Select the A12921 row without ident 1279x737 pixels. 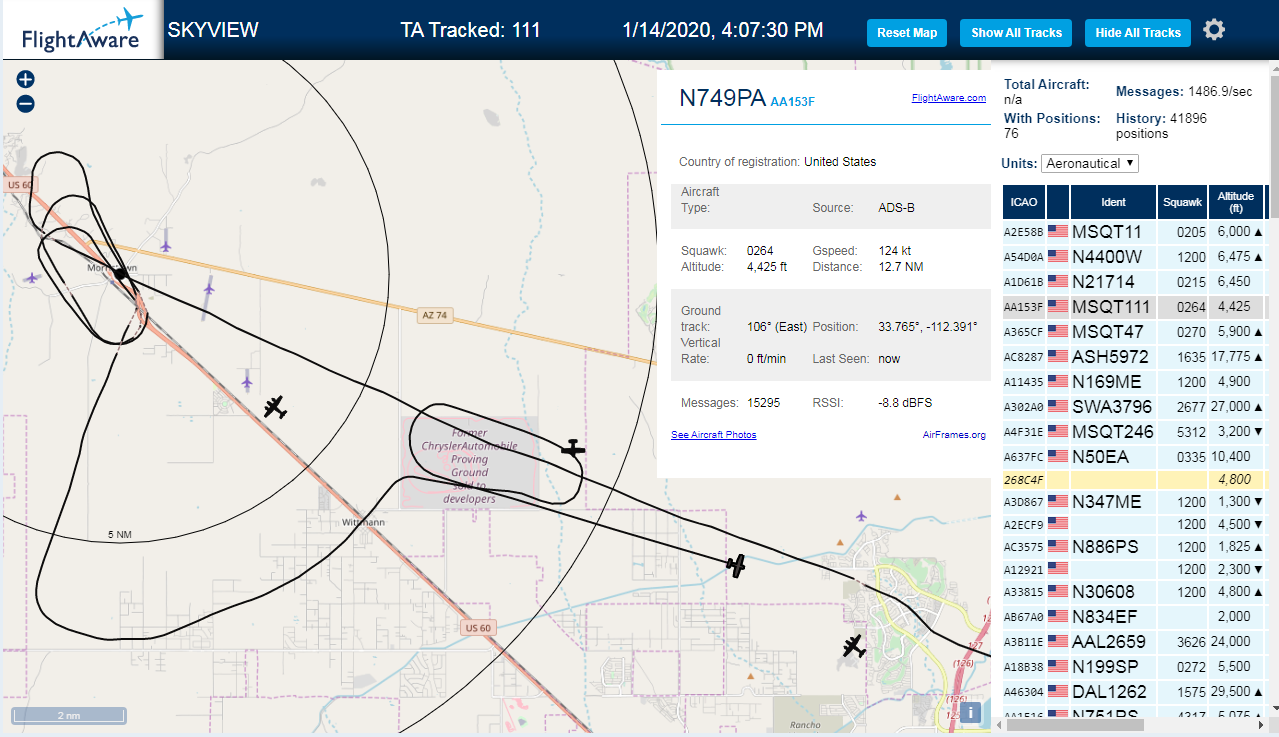(1134, 569)
